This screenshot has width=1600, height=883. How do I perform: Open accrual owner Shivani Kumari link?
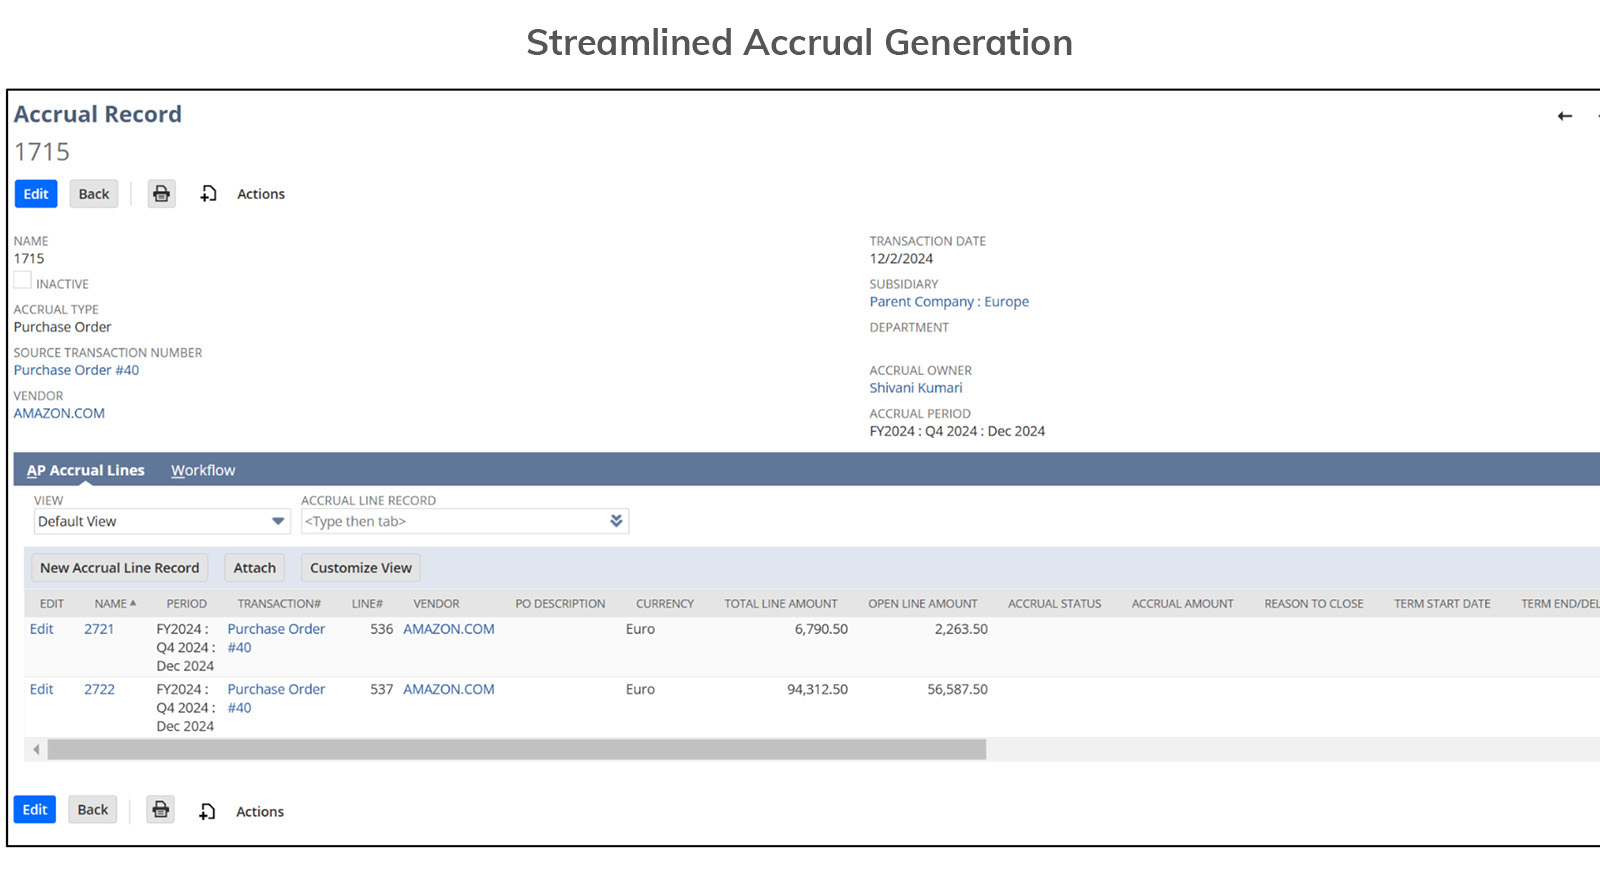tap(916, 388)
